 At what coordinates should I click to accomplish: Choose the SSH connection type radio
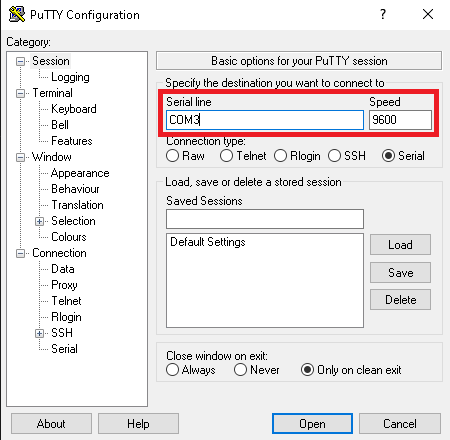click(x=334, y=156)
